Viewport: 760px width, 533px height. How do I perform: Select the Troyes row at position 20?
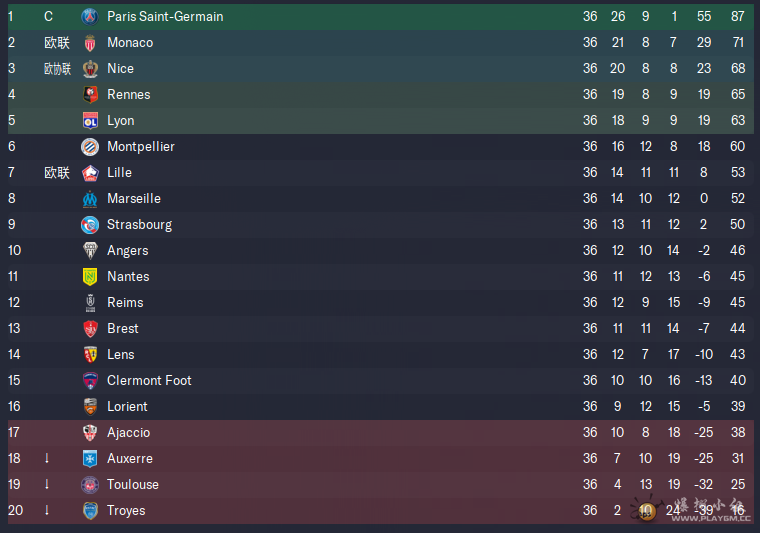[380, 511]
